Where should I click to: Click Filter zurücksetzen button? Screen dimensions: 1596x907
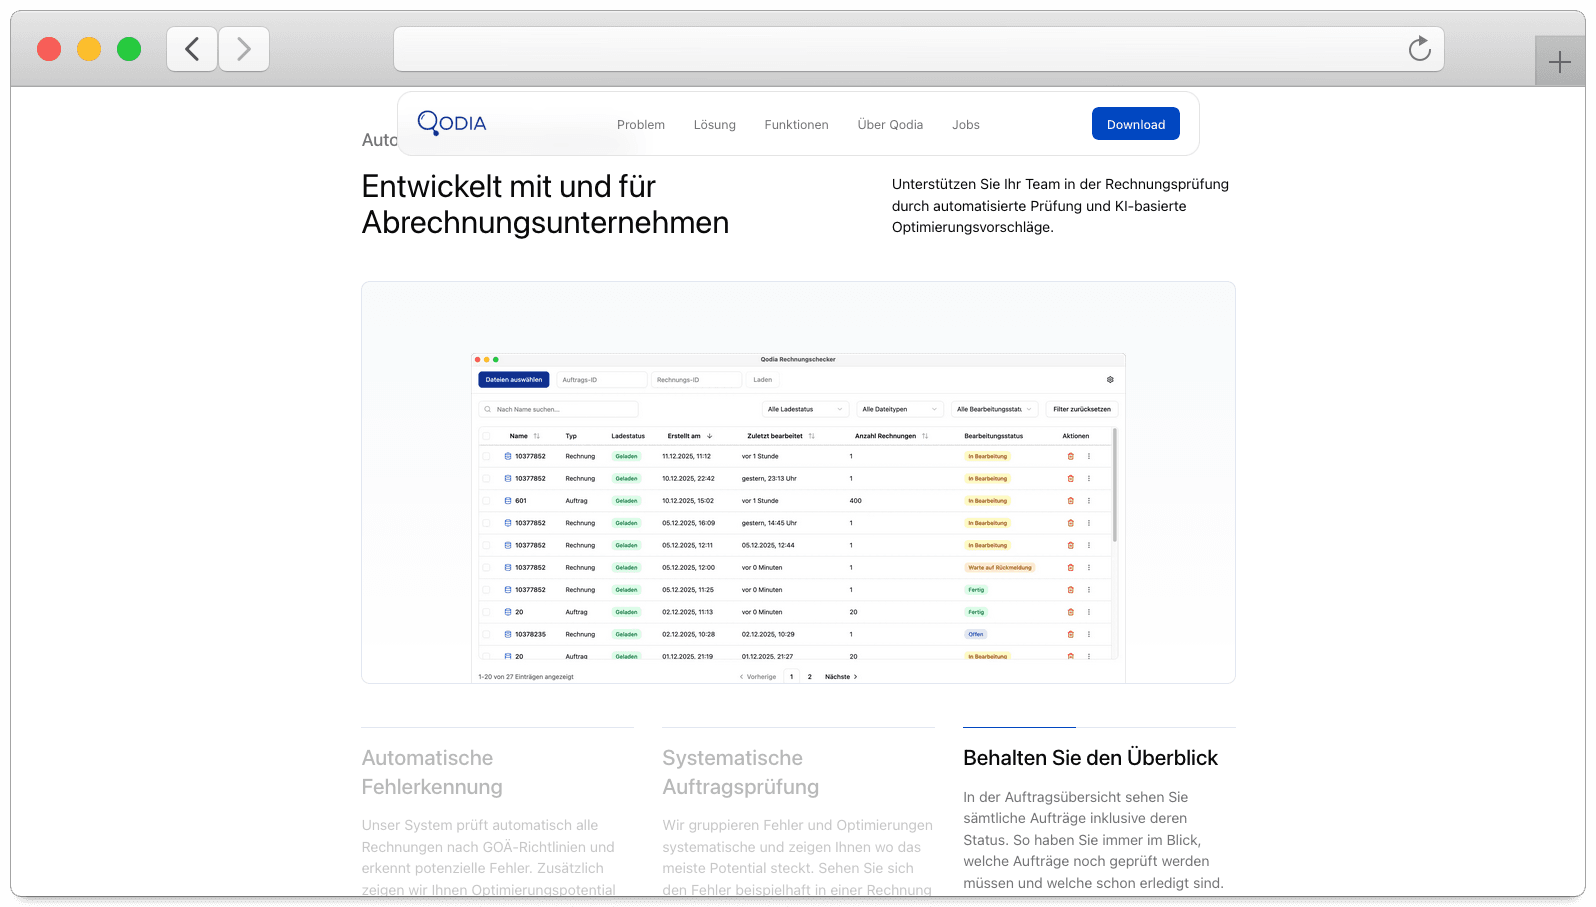click(x=1082, y=409)
